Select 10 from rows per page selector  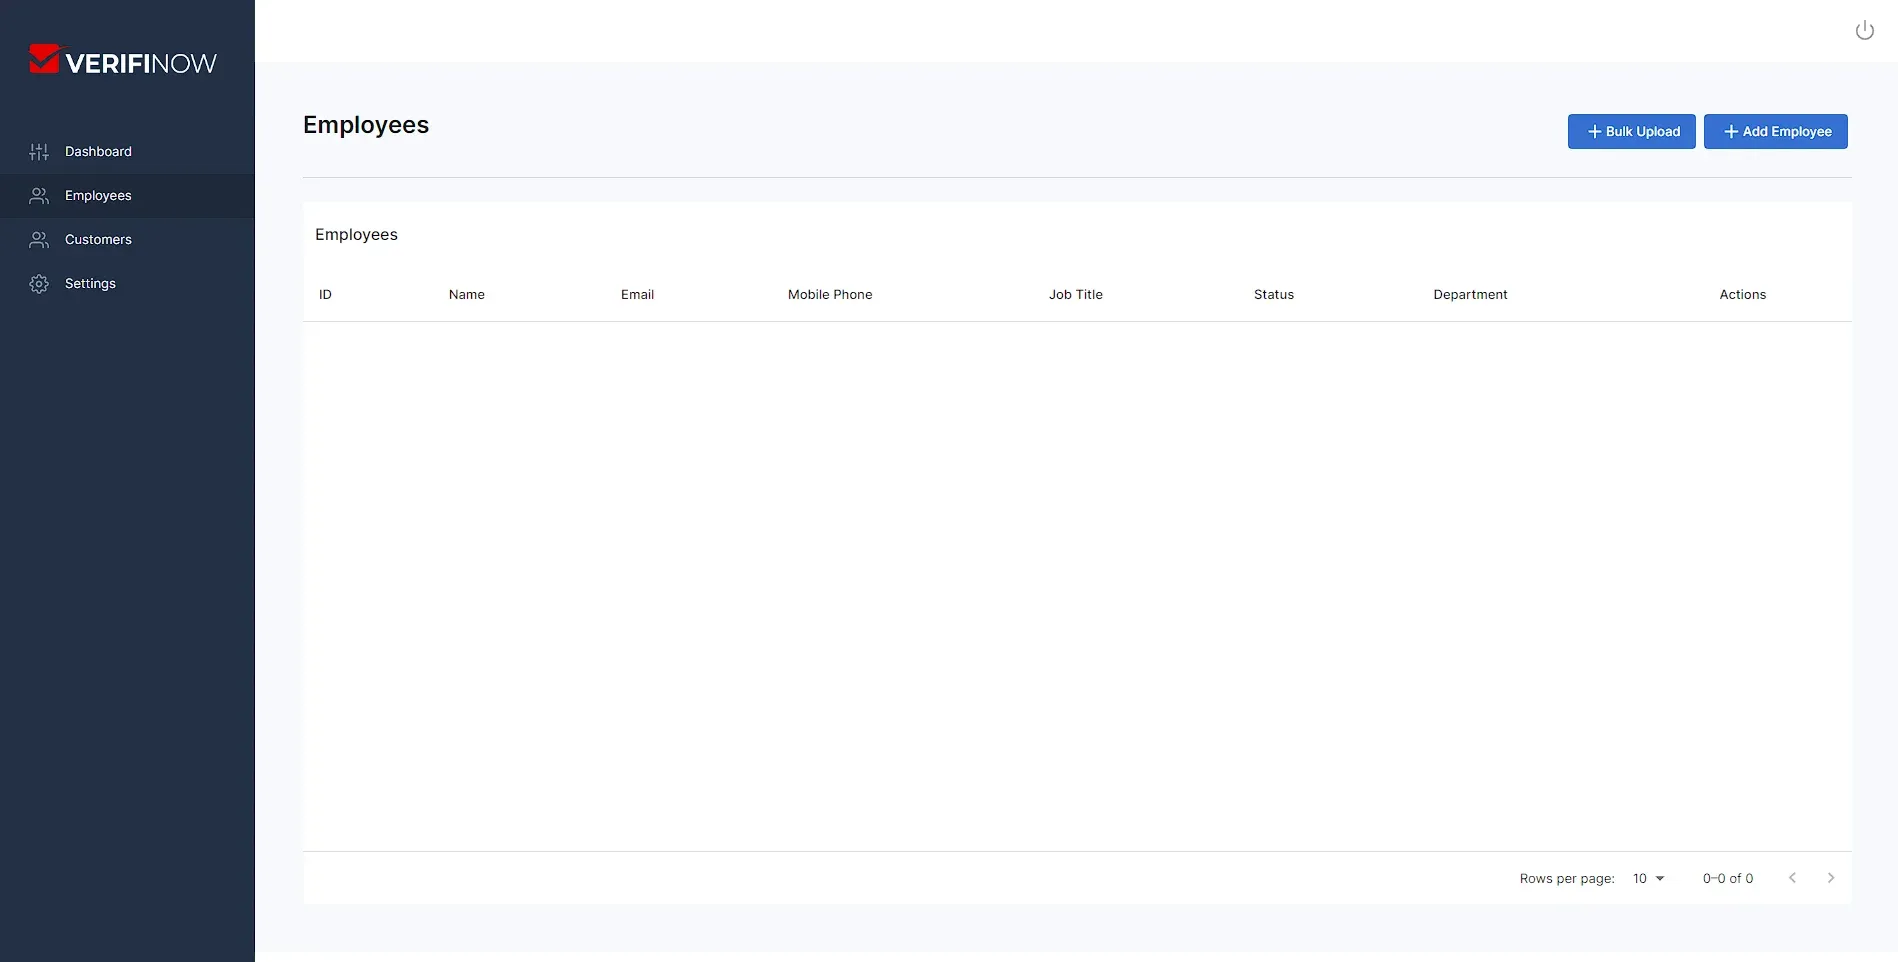tap(1639, 878)
